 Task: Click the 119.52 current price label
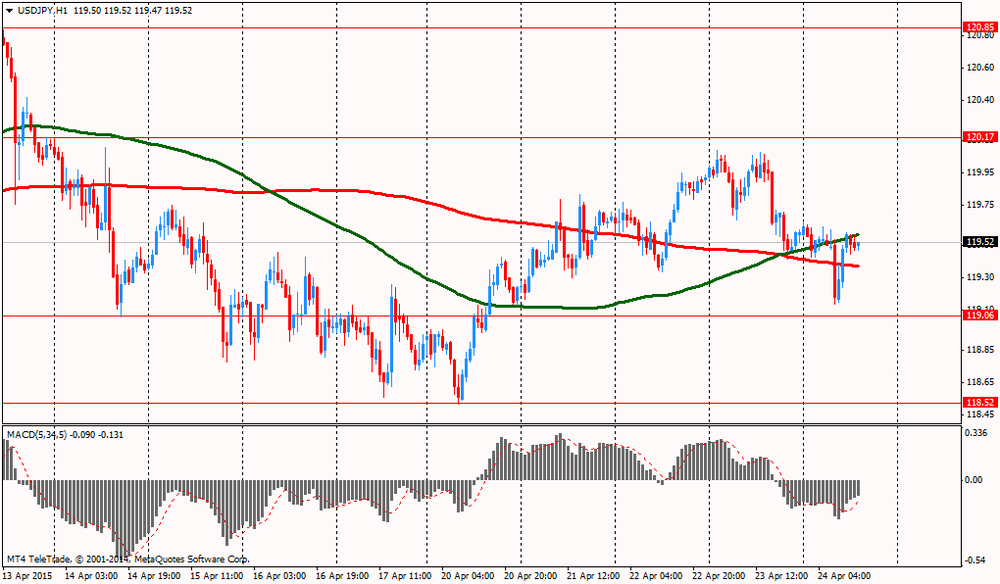click(980, 242)
